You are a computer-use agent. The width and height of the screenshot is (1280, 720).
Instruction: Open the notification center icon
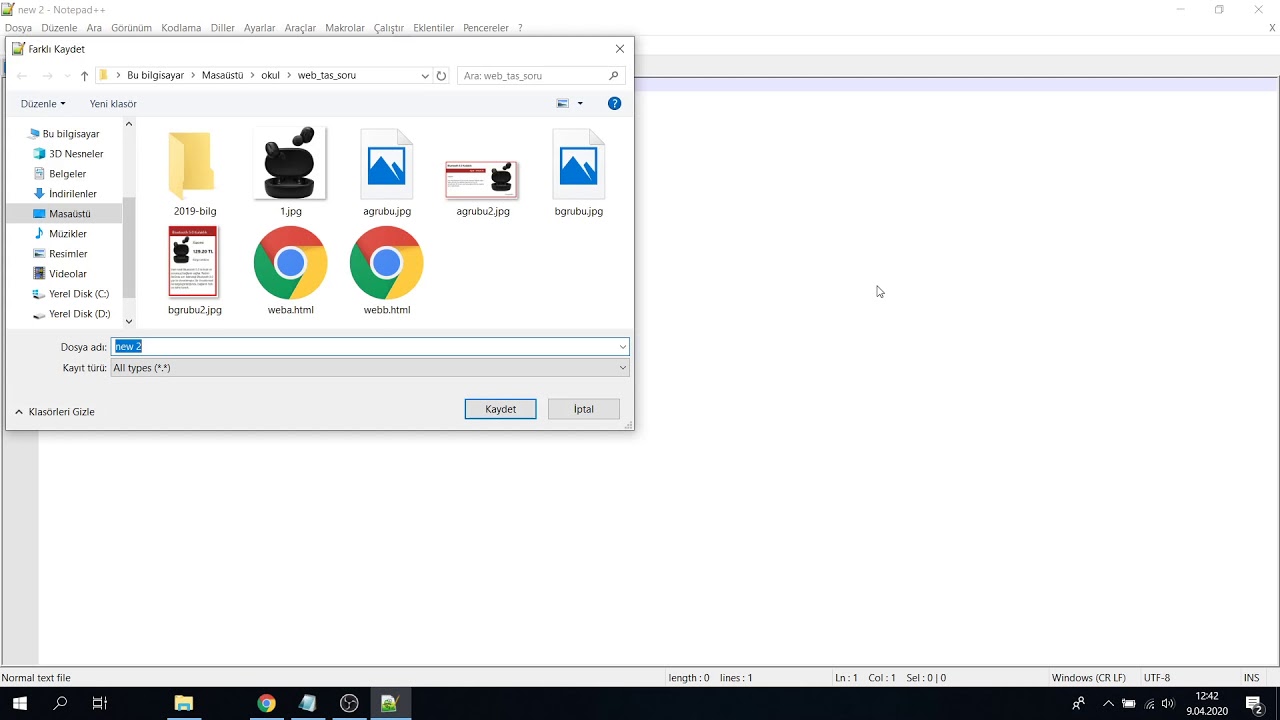(x=1254, y=703)
